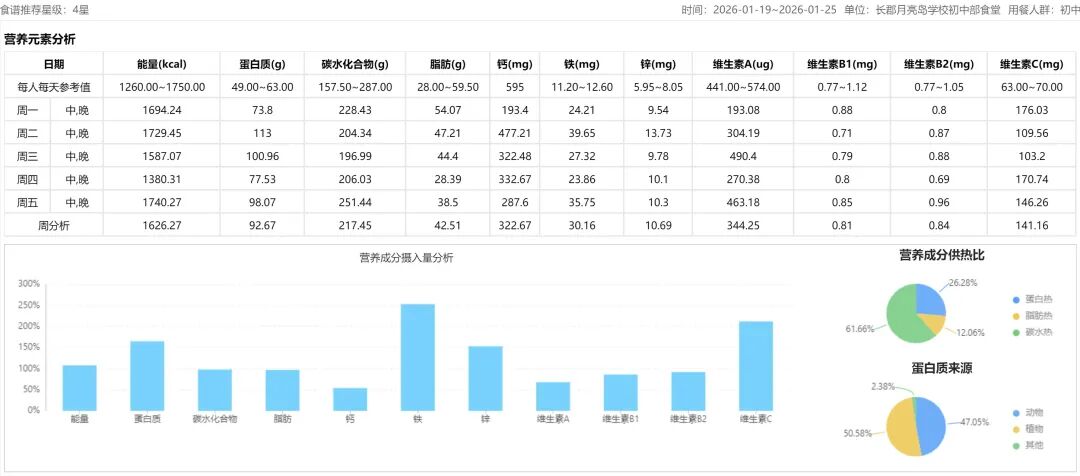Click the 碳水化合物(g) column header
Screen dimensions: 1080x476
coord(355,64)
